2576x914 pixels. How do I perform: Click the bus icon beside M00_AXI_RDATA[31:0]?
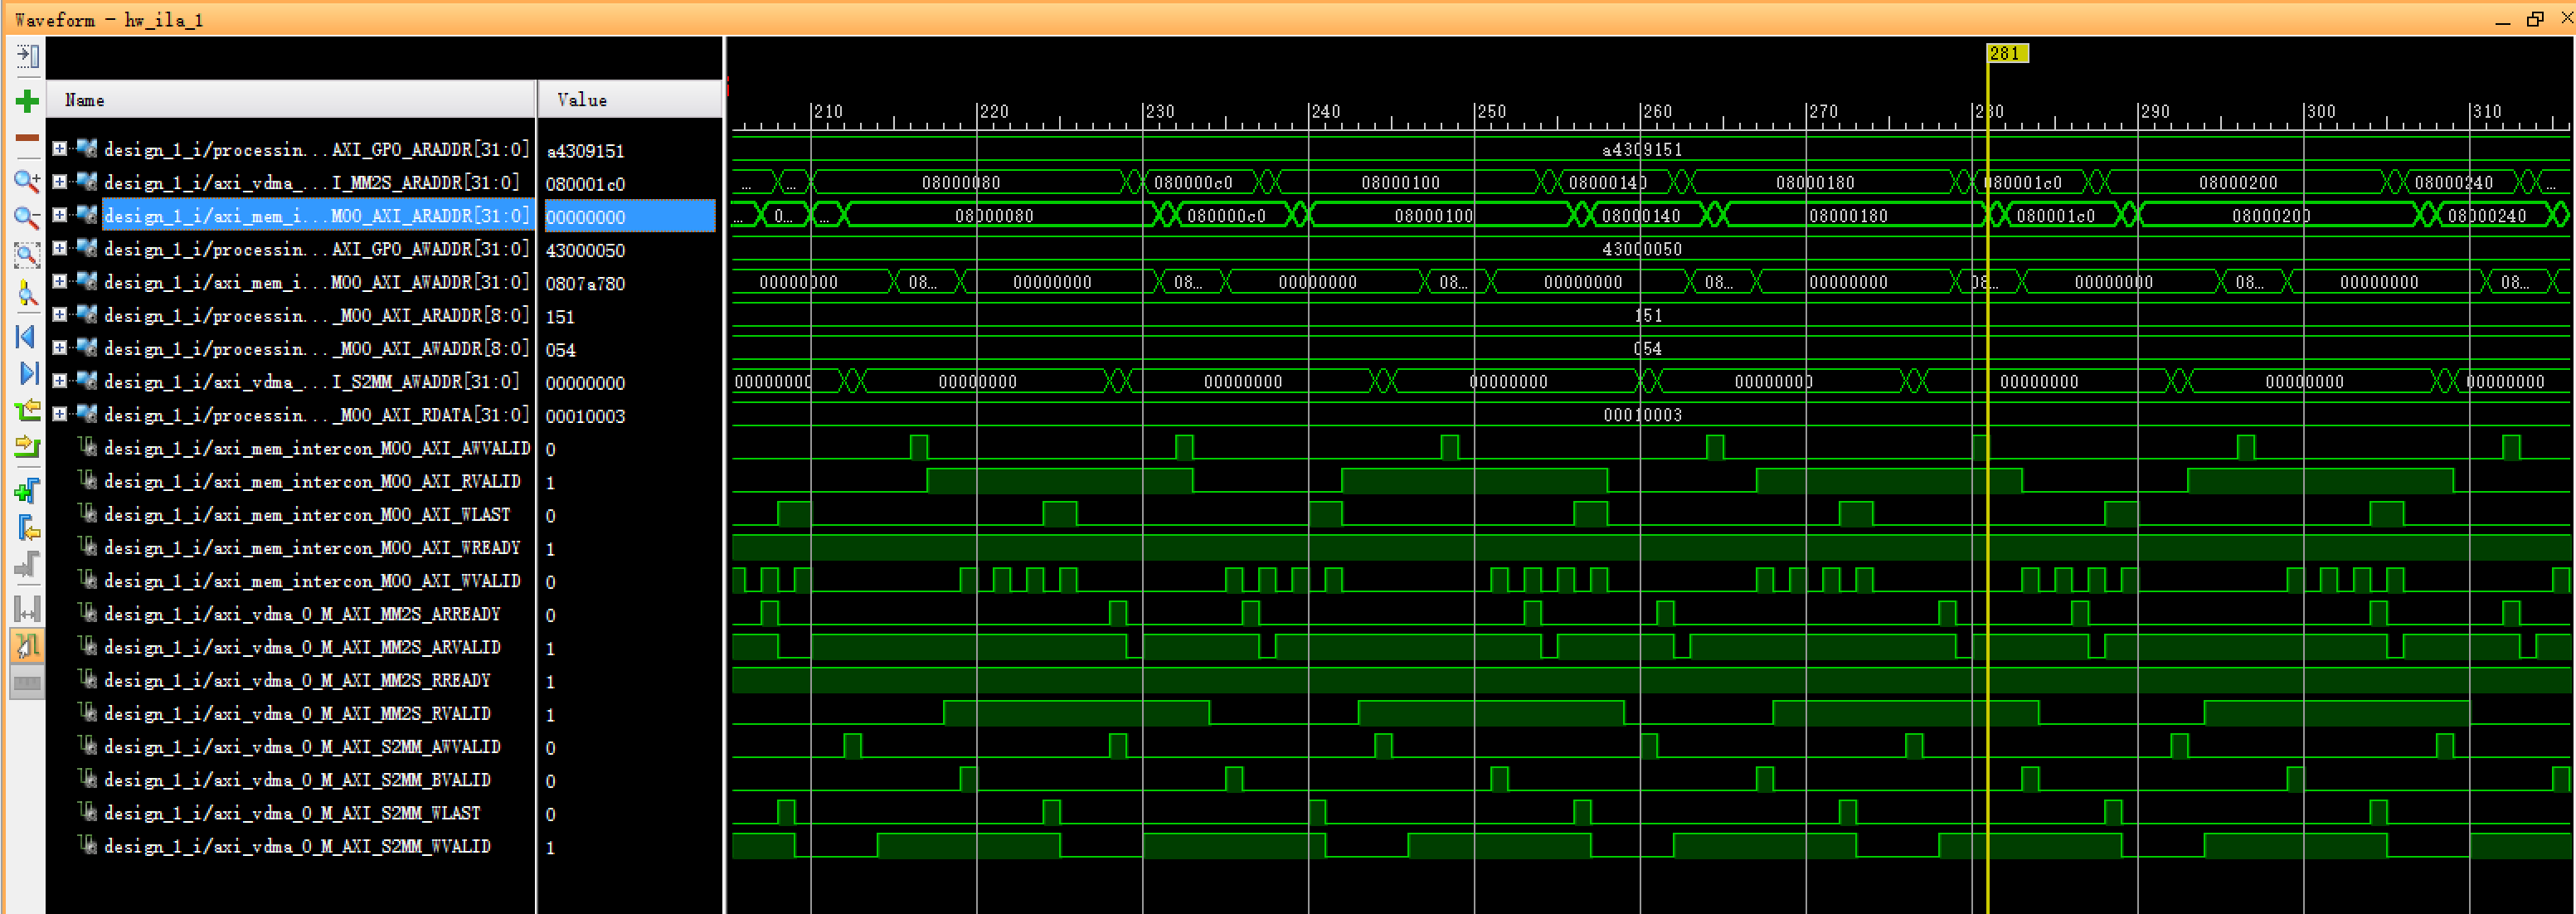(86, 413)
